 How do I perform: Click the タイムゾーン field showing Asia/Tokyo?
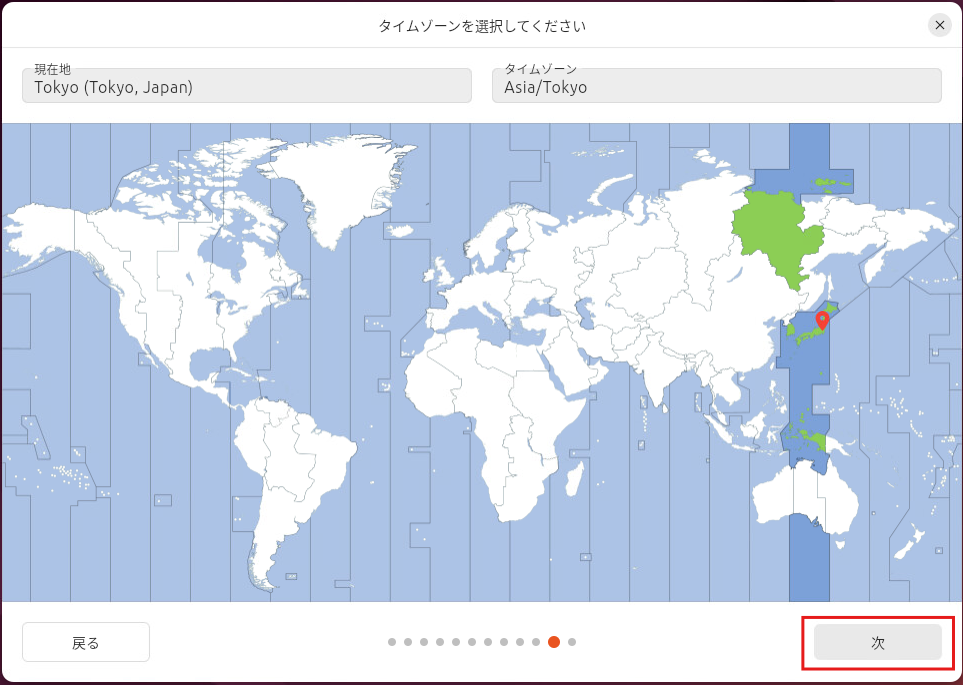[x=717, y=85]
